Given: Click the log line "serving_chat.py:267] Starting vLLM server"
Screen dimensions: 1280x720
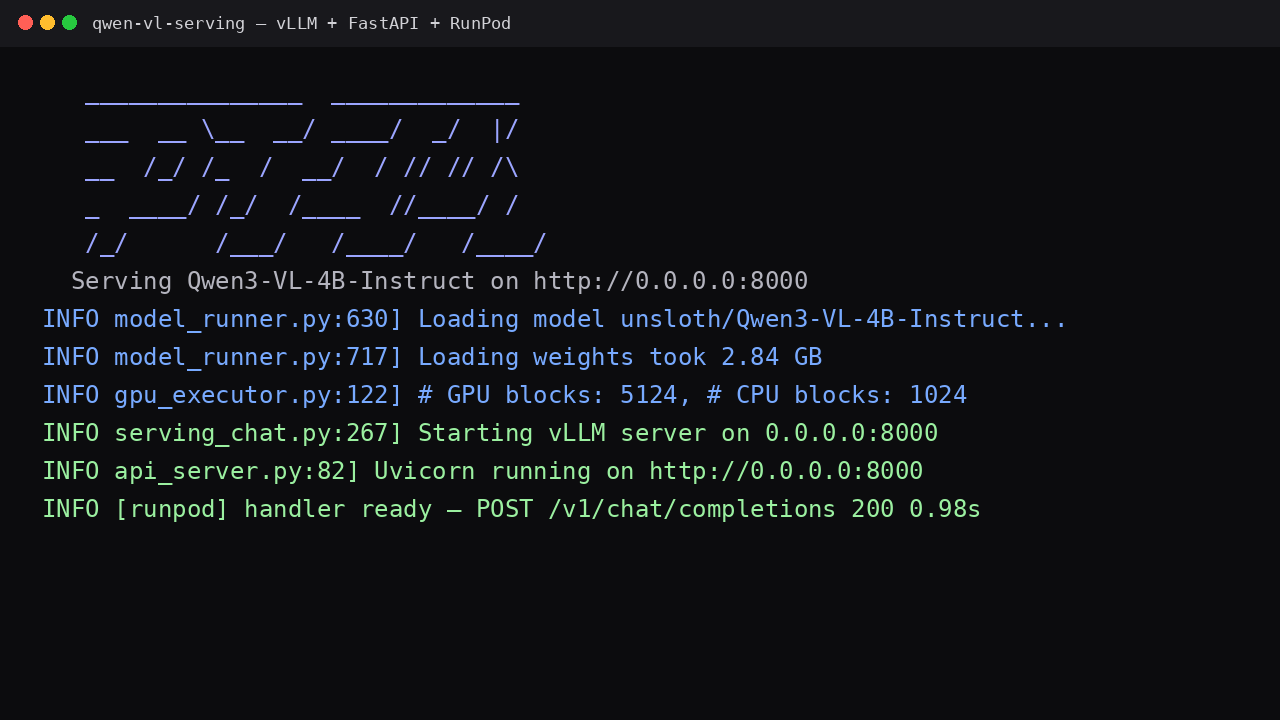Looking at the screenshot, I should point(490,433).
